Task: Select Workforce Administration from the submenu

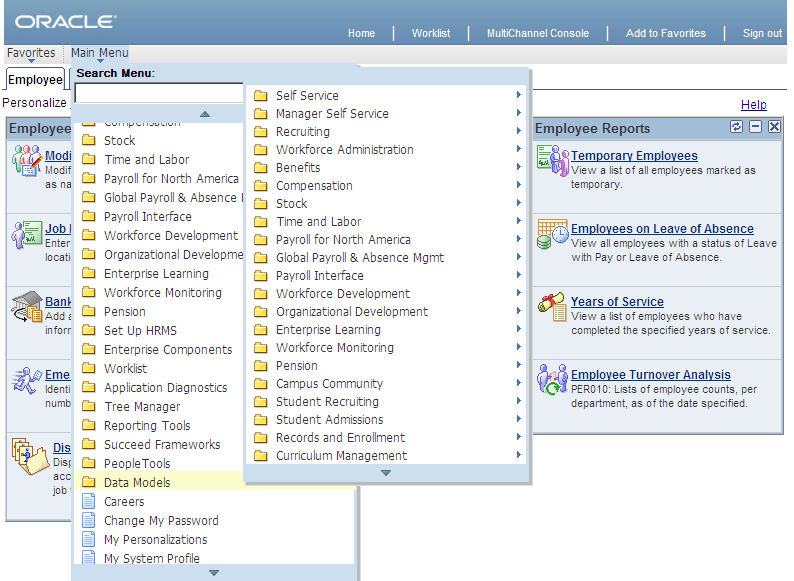Action: point(344,149)
